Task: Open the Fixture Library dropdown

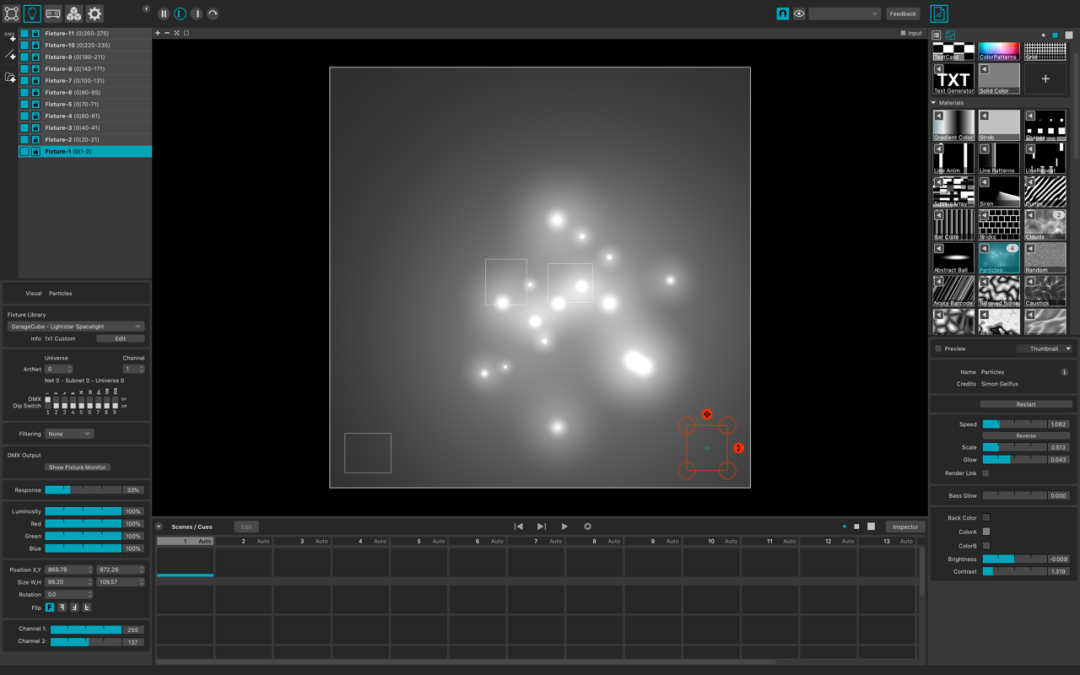Action: tap(76, 326)
